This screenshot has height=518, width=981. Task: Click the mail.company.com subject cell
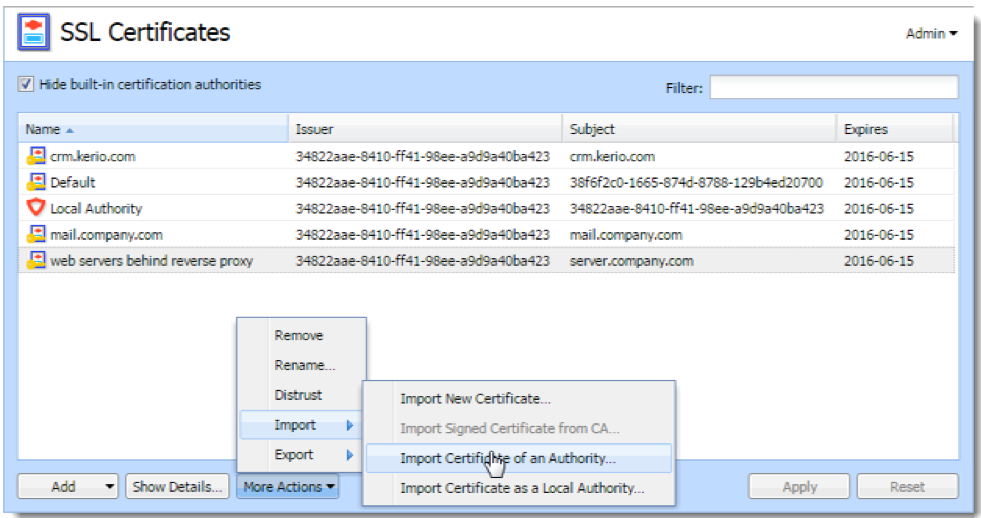coord(626,235)
